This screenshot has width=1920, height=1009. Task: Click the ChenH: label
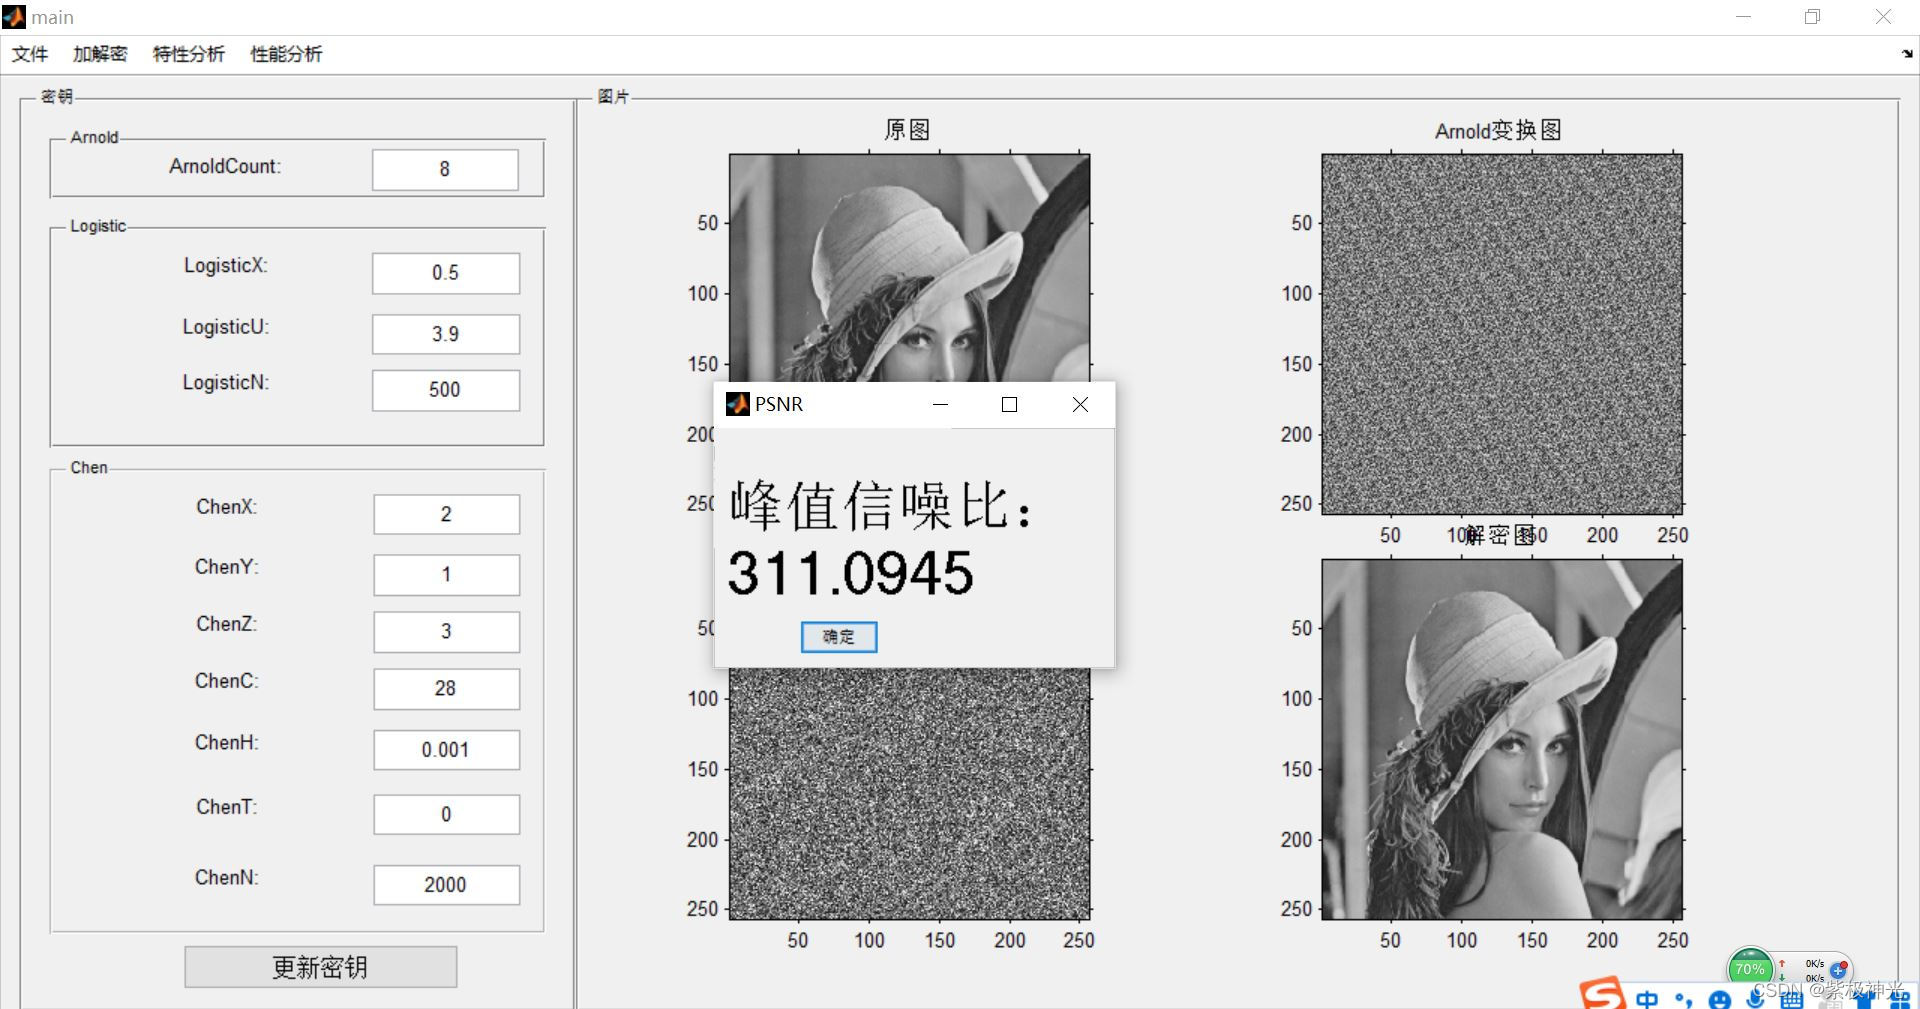pos(227,742)
